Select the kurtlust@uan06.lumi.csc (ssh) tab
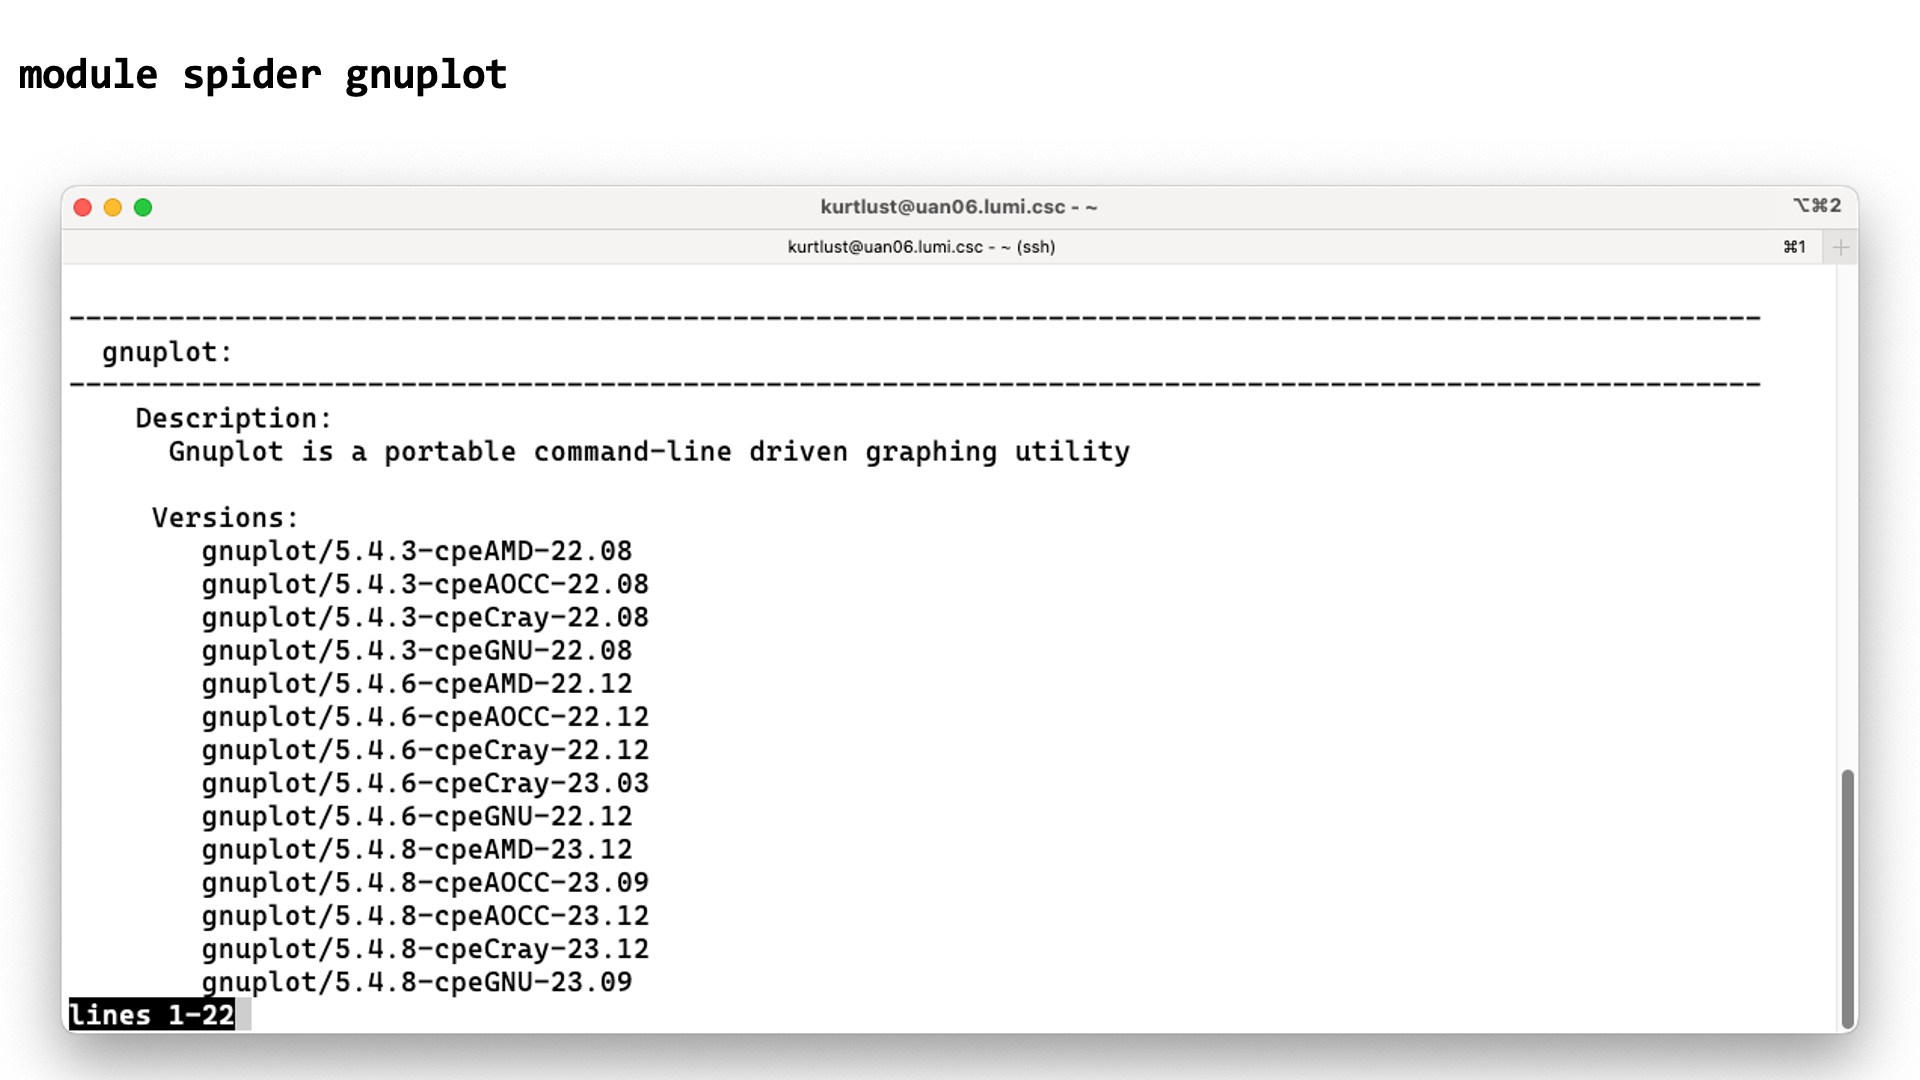Screen dimensions: 1920x1080 point(921,247)
